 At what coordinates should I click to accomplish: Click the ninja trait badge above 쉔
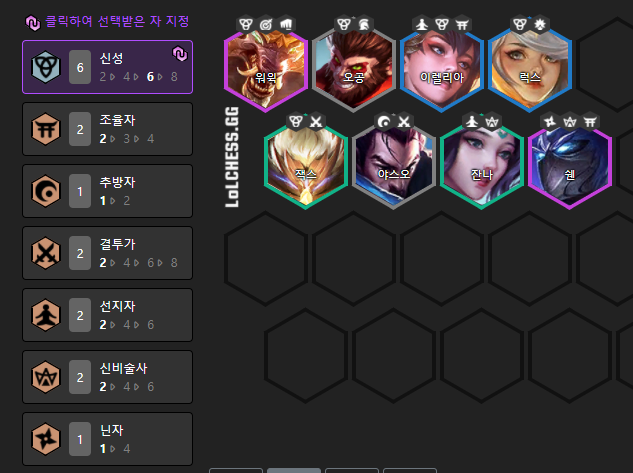tap(550, 121)
